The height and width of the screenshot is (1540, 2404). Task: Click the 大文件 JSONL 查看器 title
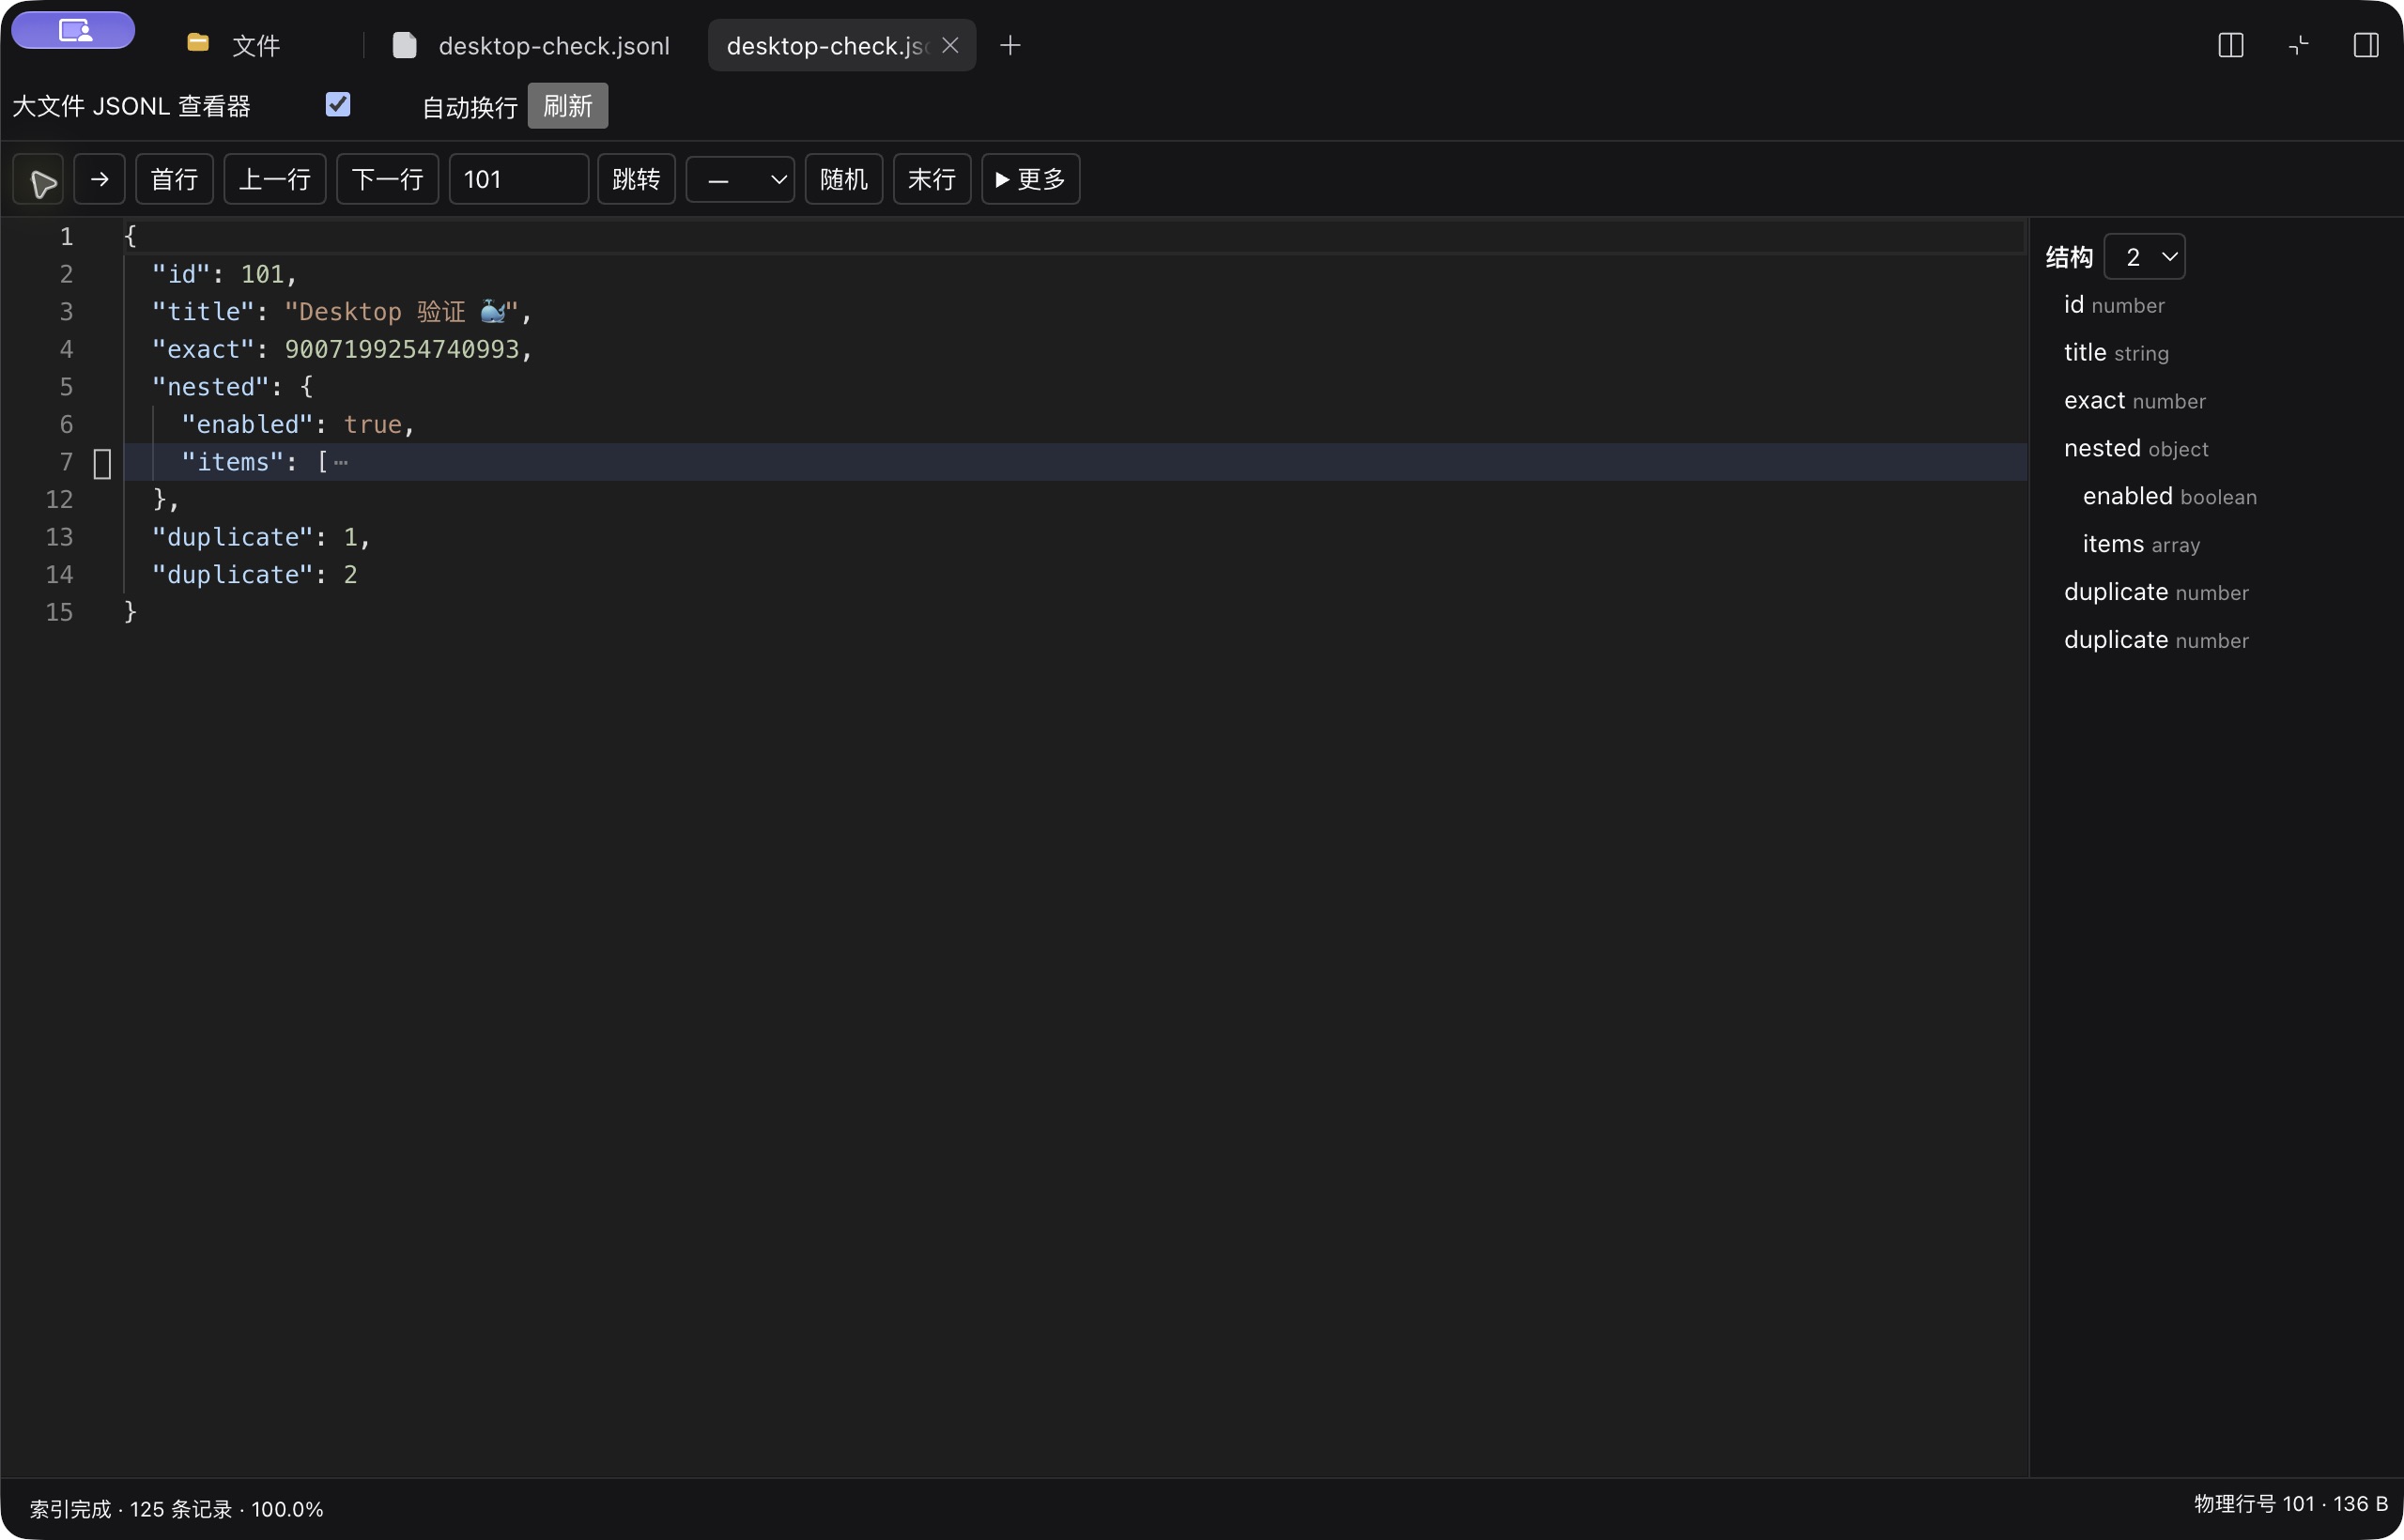coord(131,106)
